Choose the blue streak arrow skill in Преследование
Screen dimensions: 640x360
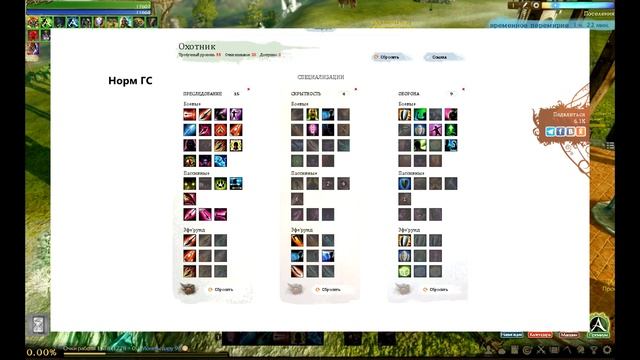tap(189, 130)
